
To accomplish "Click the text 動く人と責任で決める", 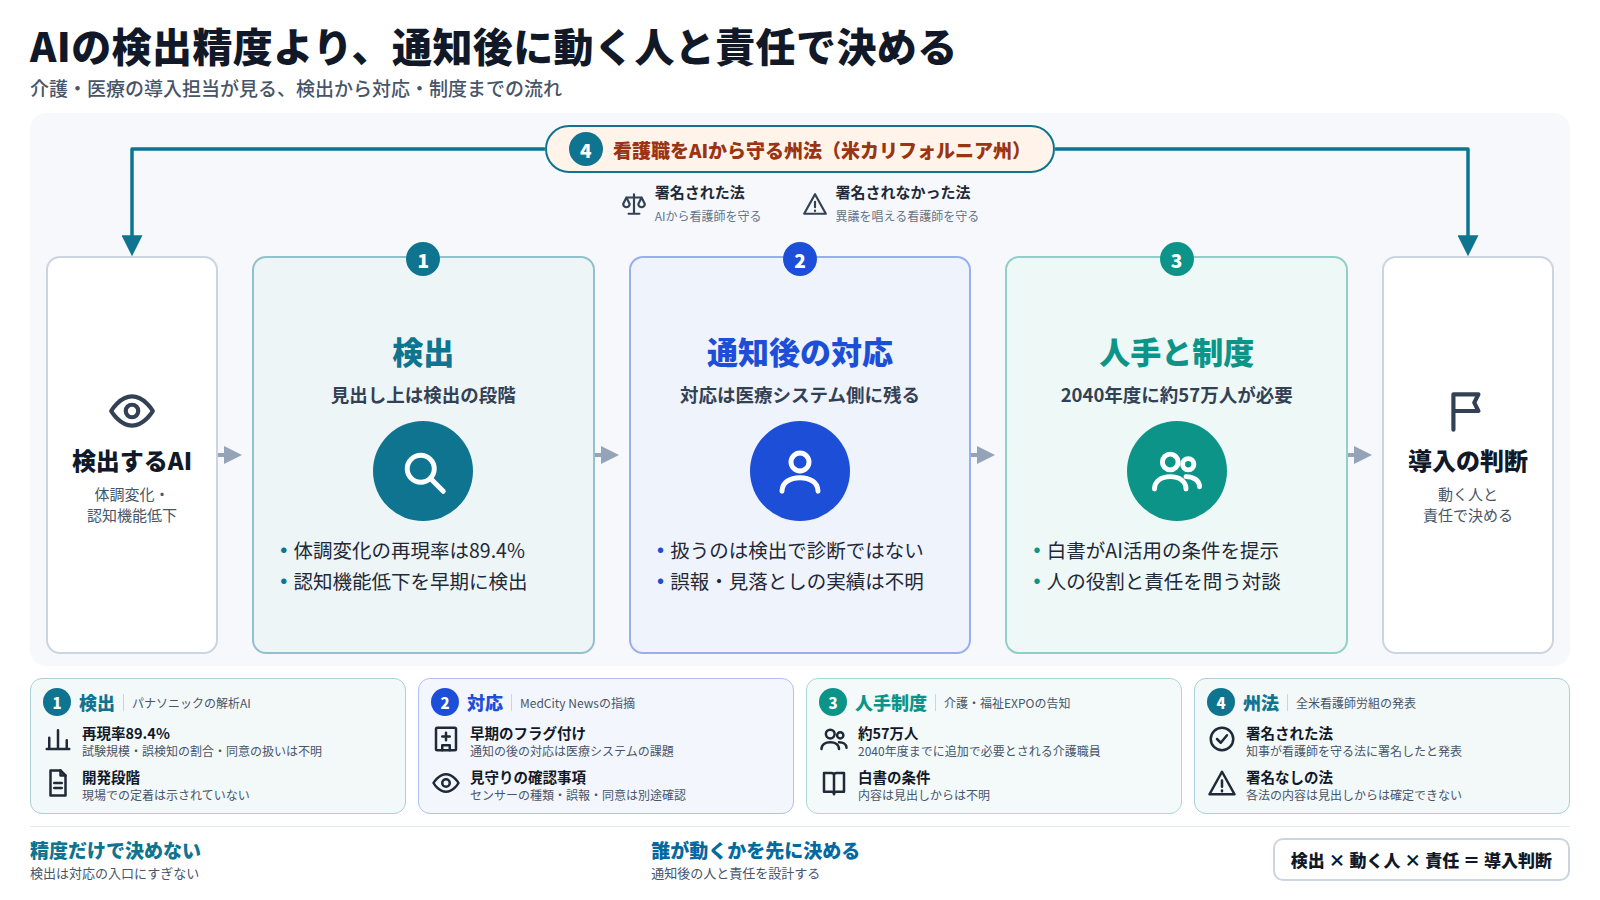I will tap(1468, 505).
